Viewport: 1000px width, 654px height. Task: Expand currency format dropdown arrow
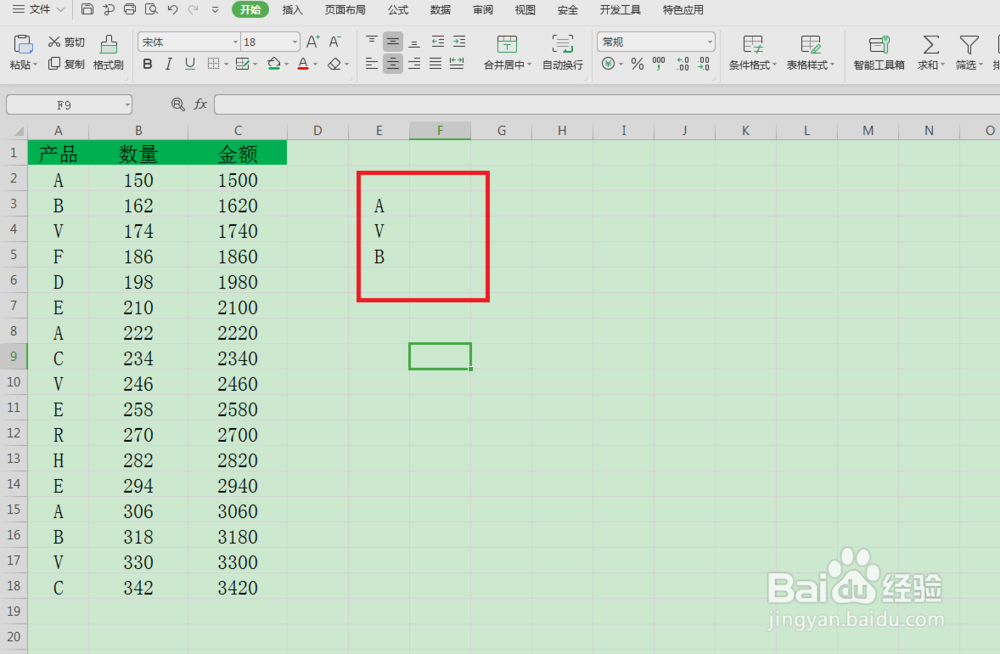(x=621, y=64)
